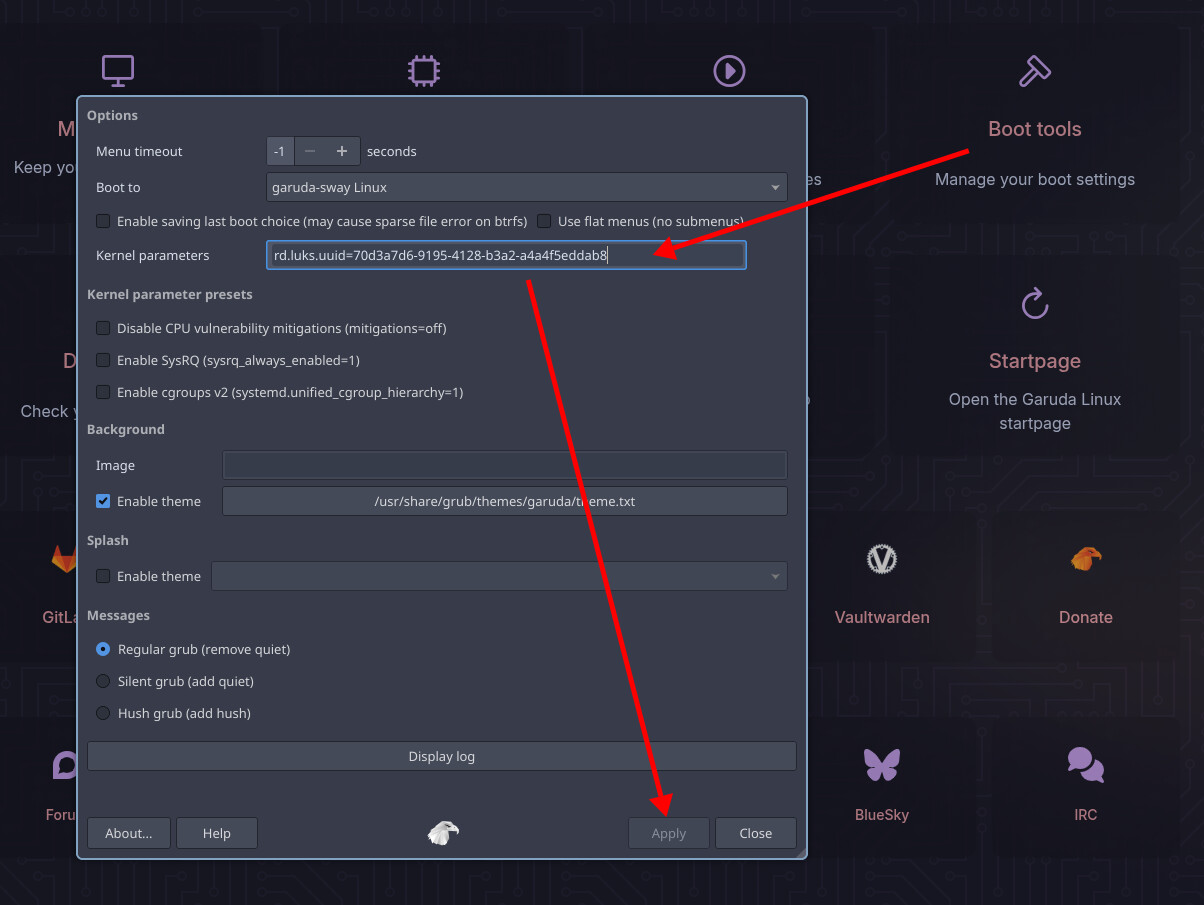Viewport: 1204px width, 905px height.
Task: Toggle Disable CPU vulnerability mitigations checkbox
Action: (103, 328)
